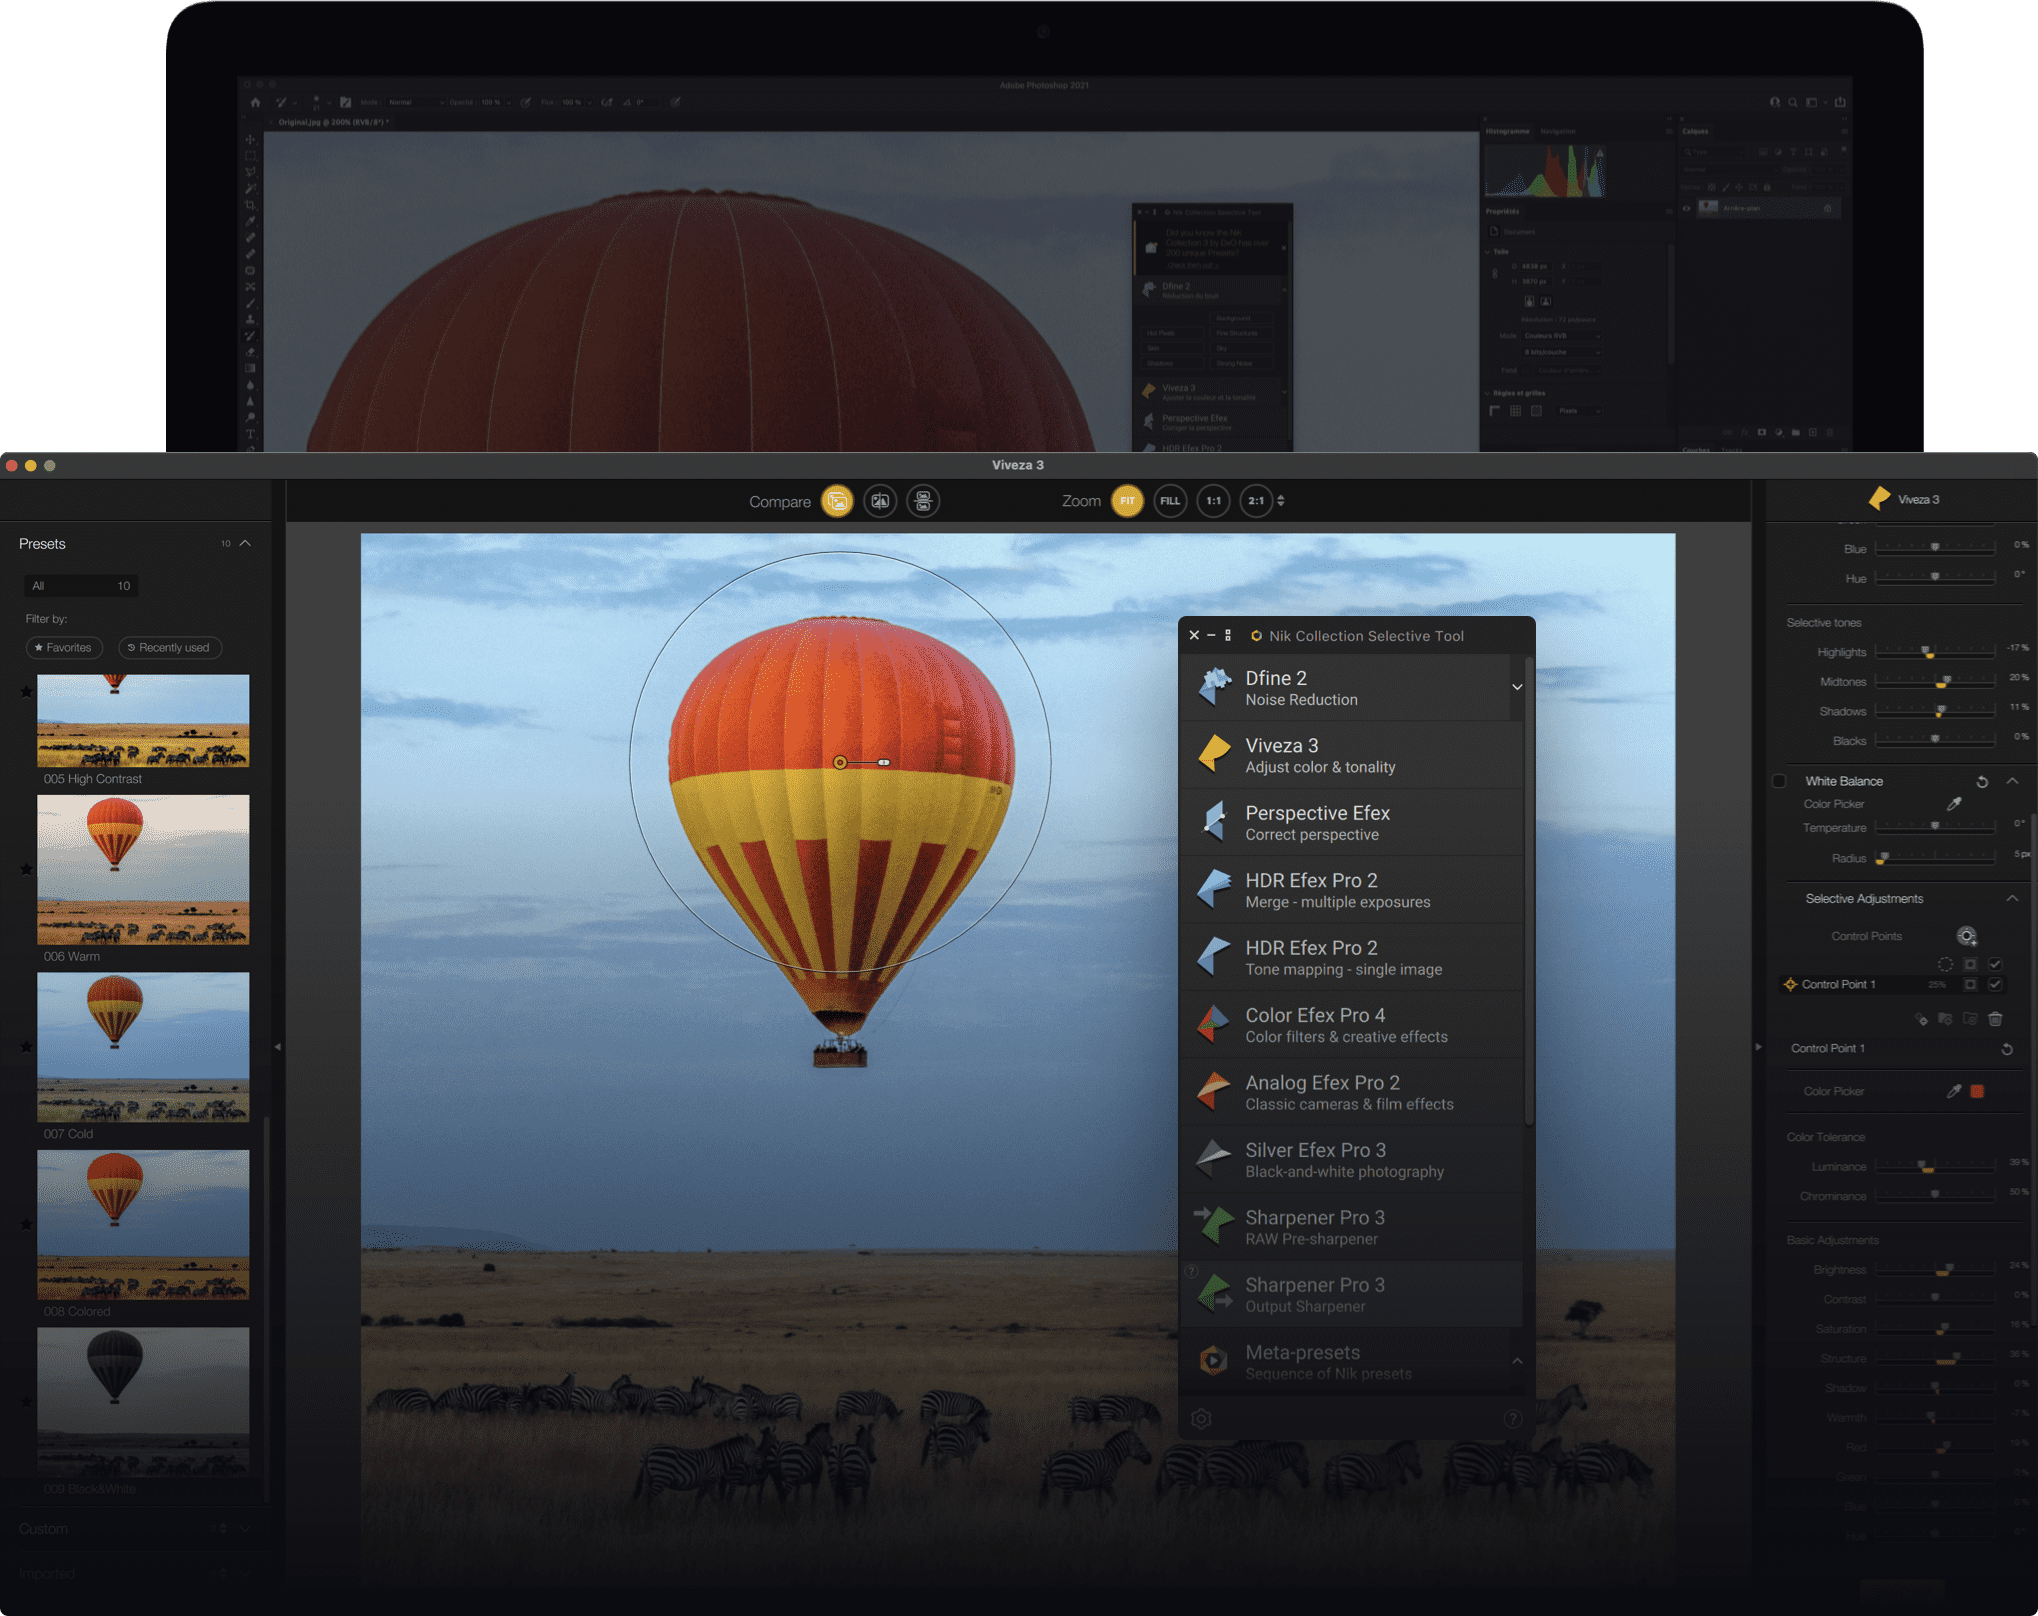Favorite the 008 Colored preset star
This screenshot has width=2038, height=1616.
pyautogui.click(x=27, y=1224)
